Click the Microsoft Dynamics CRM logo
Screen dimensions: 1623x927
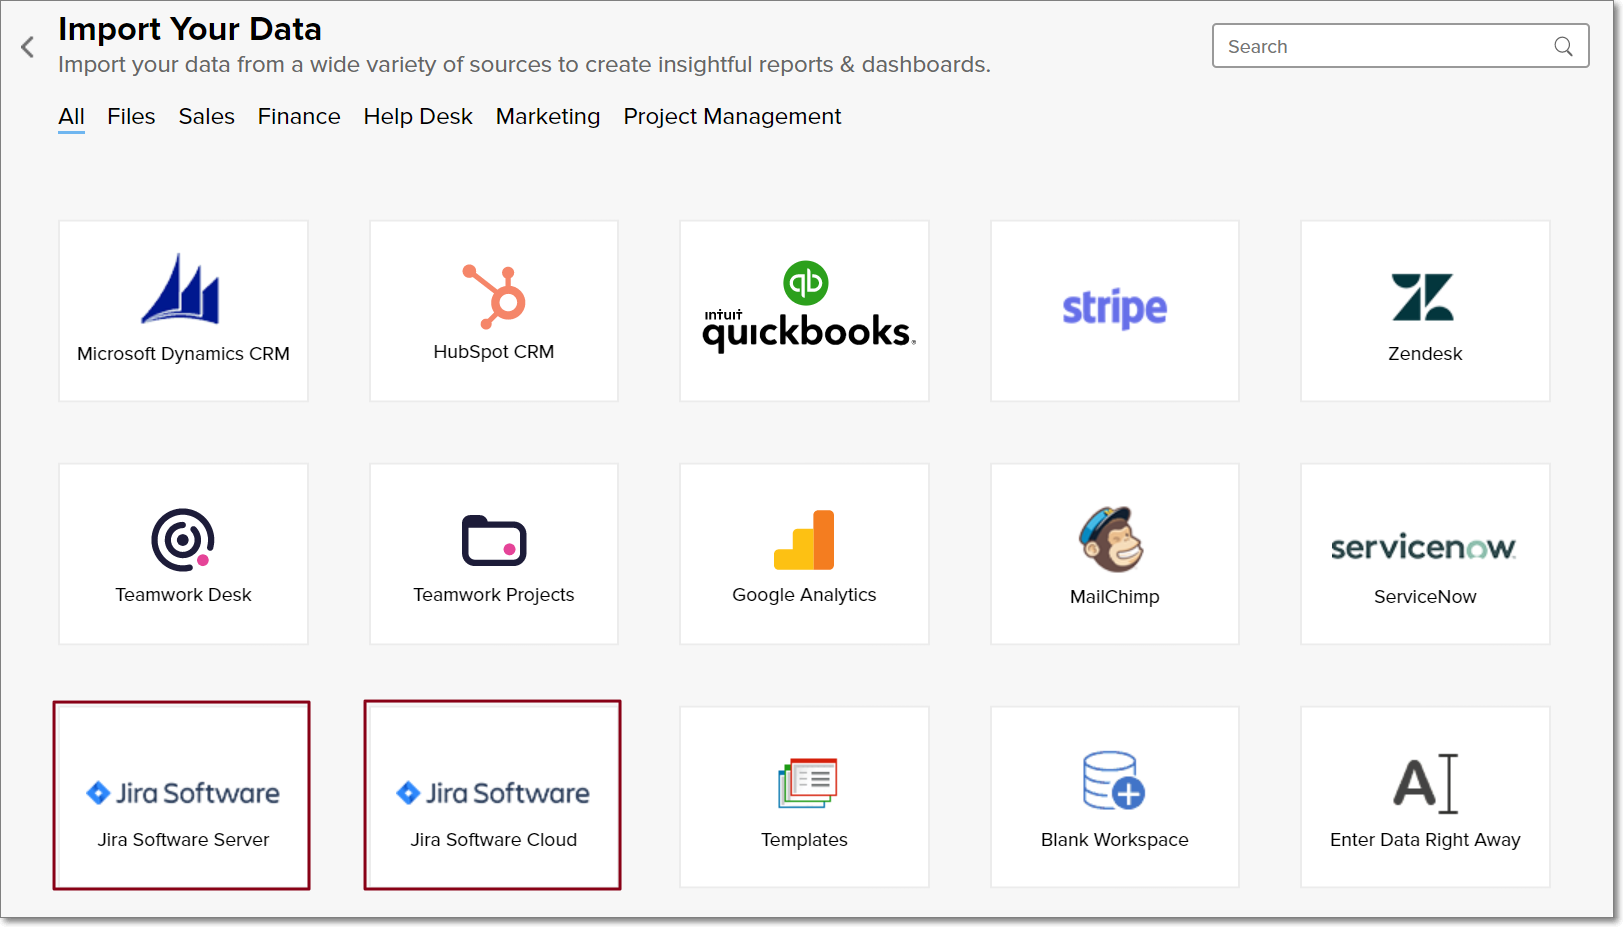181,288
